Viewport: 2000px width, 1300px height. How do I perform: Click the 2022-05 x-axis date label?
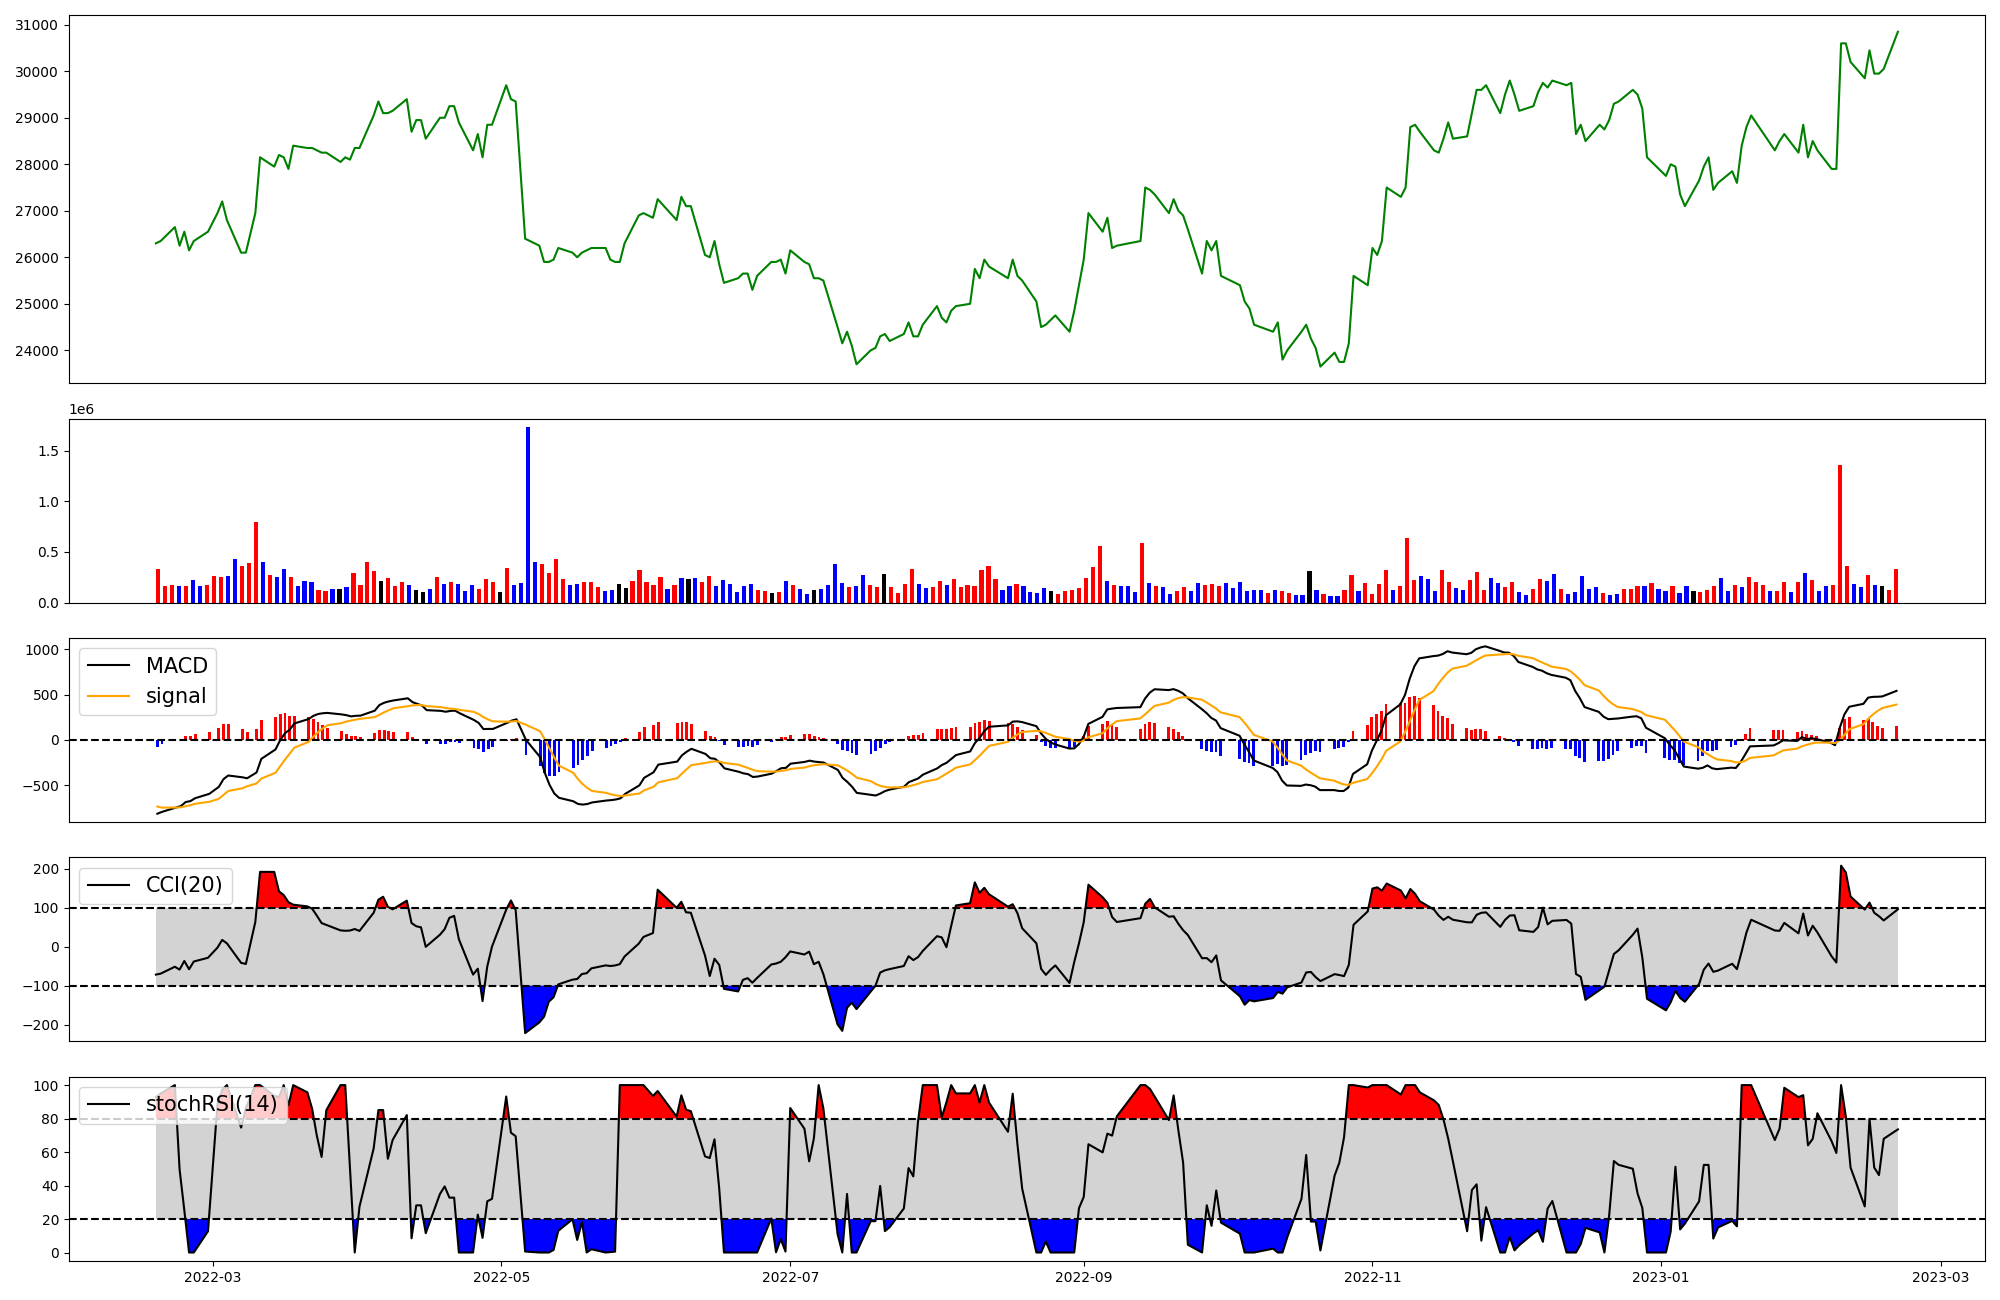[x=501, y=1277]
